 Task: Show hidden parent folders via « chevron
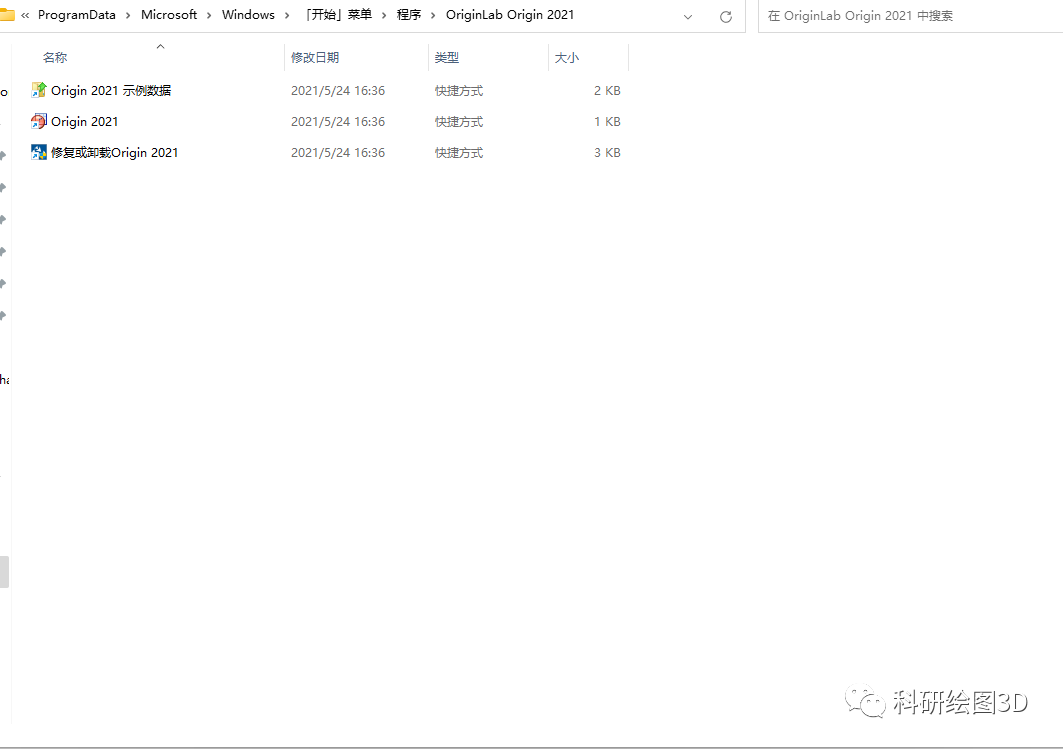(25, 15)
